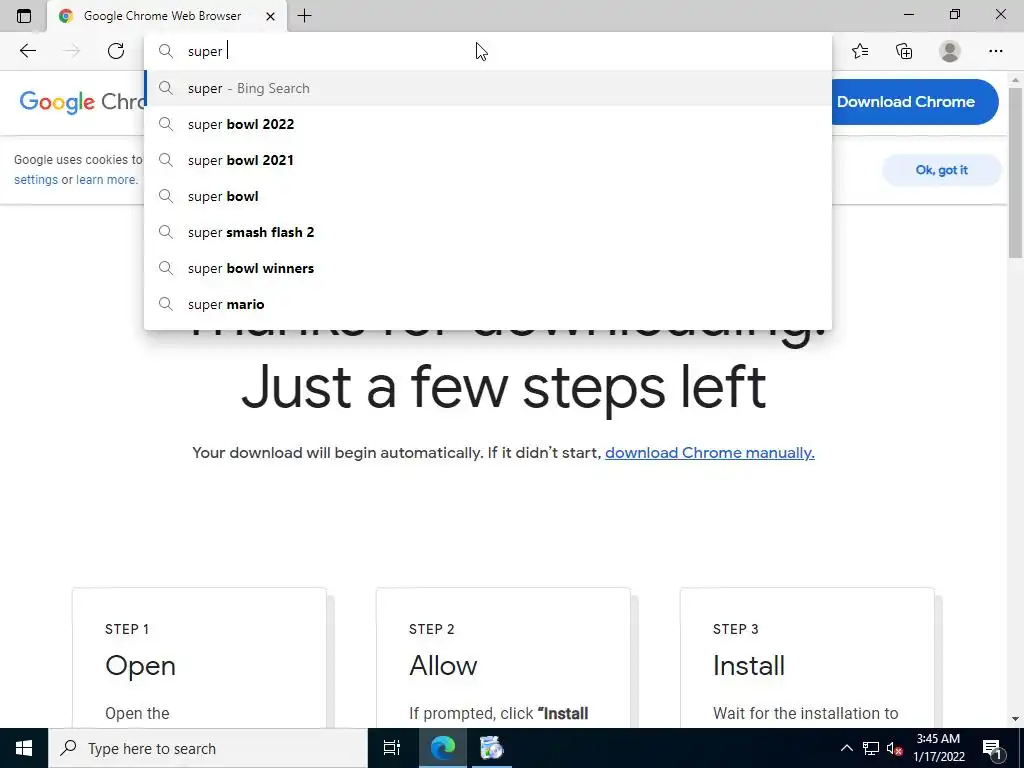Open the Favorites star icon
Image resolution: width=1024 pixels, height=768 pixels.
tap(860, 51)
